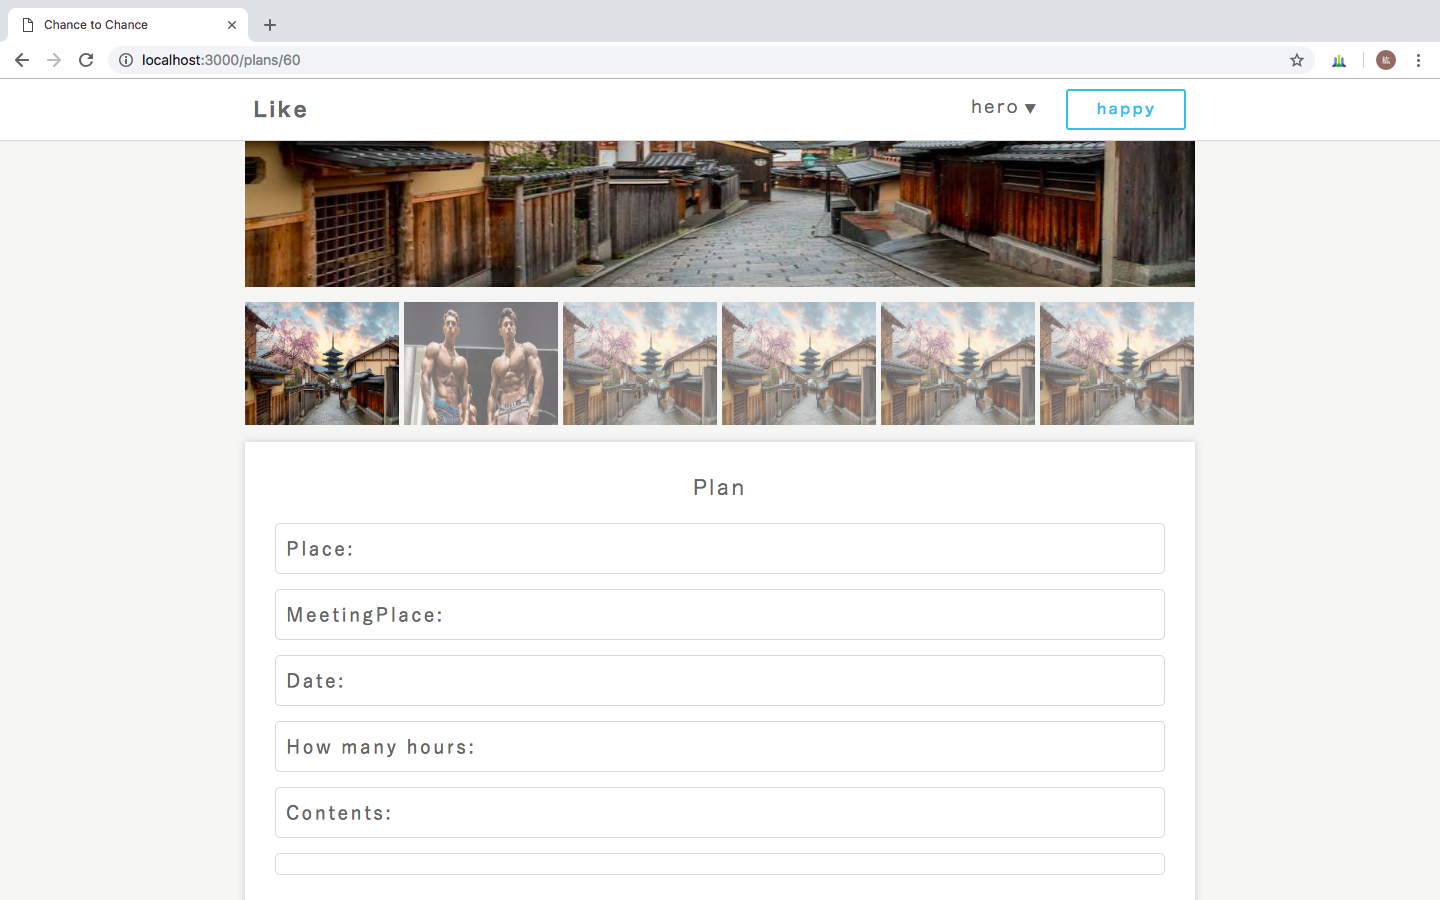Click the browser back arrow

coord(22,60)
